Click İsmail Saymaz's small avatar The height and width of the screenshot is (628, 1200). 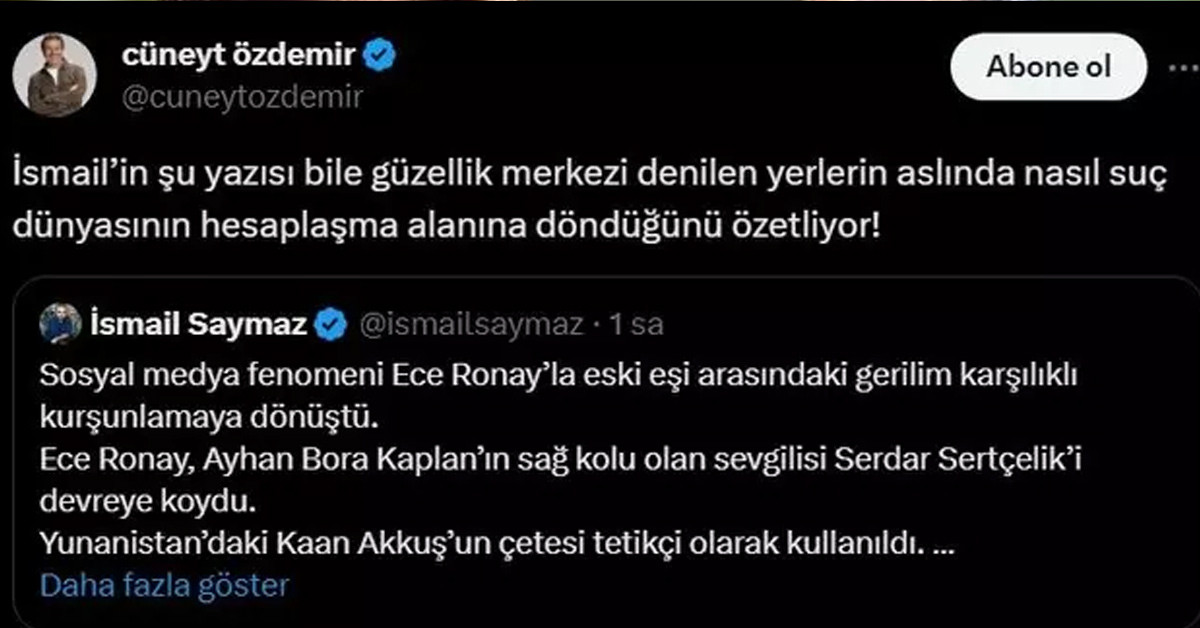pos(60,324)
